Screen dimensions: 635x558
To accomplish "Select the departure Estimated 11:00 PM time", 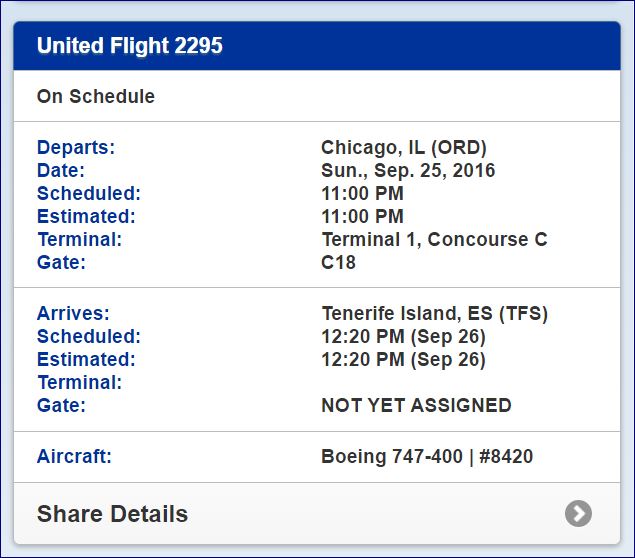I will click(x=362, y=216).
